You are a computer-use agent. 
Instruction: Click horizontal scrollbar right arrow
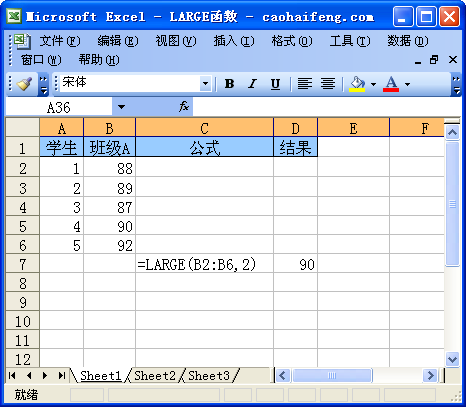click(x=430, y=376)
